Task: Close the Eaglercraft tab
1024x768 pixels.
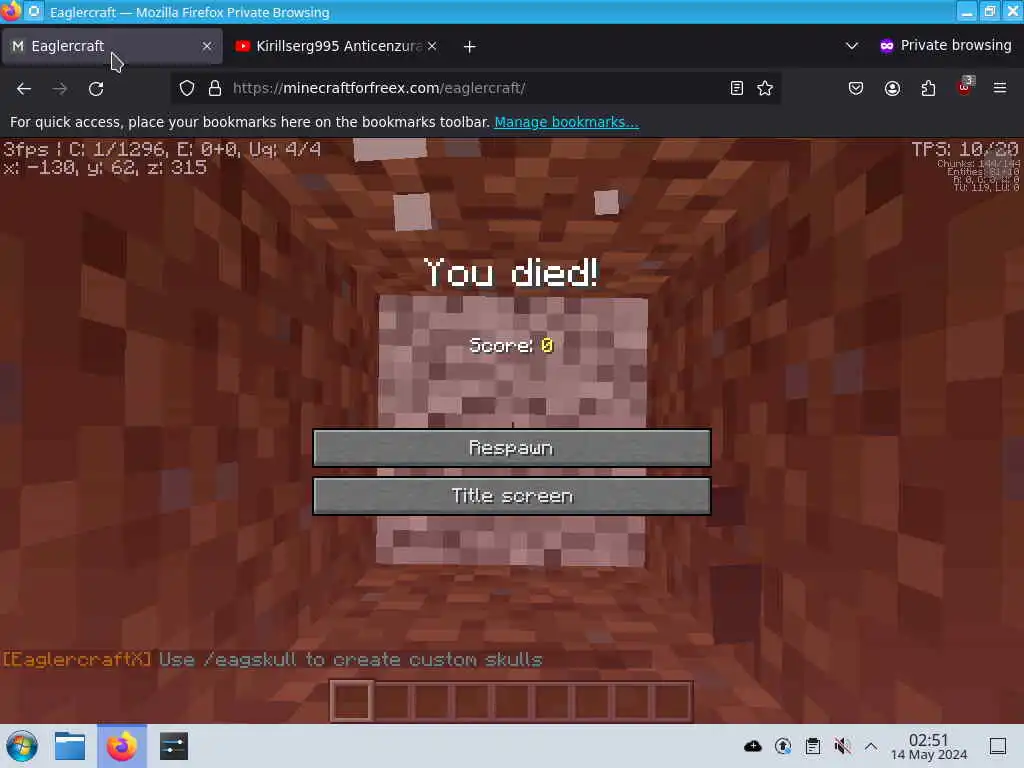Action: pos(207,46)
